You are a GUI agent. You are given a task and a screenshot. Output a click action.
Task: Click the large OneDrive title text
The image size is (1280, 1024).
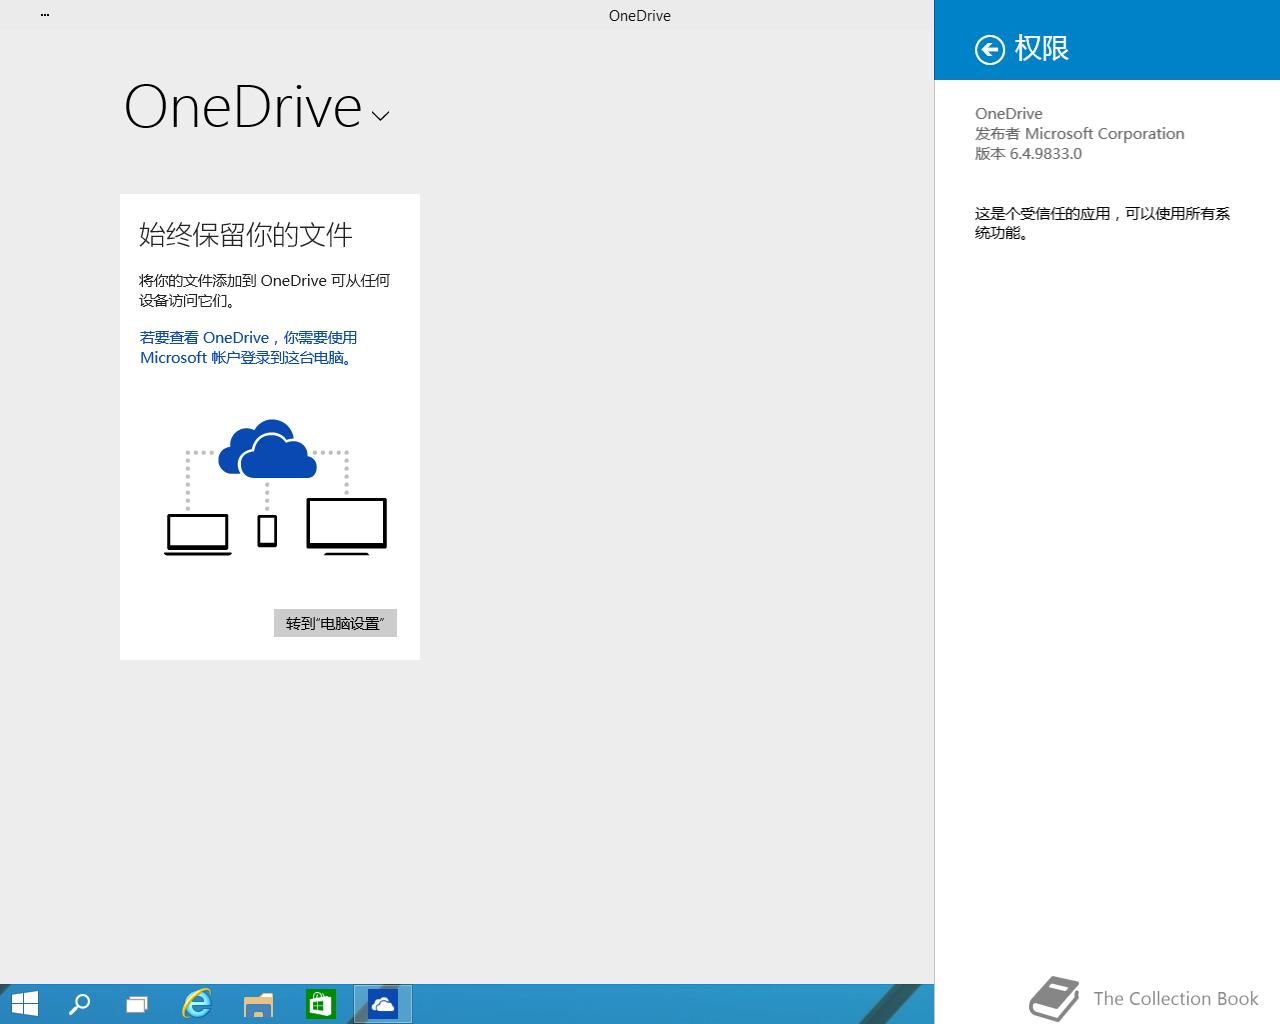tap(243, 107)
